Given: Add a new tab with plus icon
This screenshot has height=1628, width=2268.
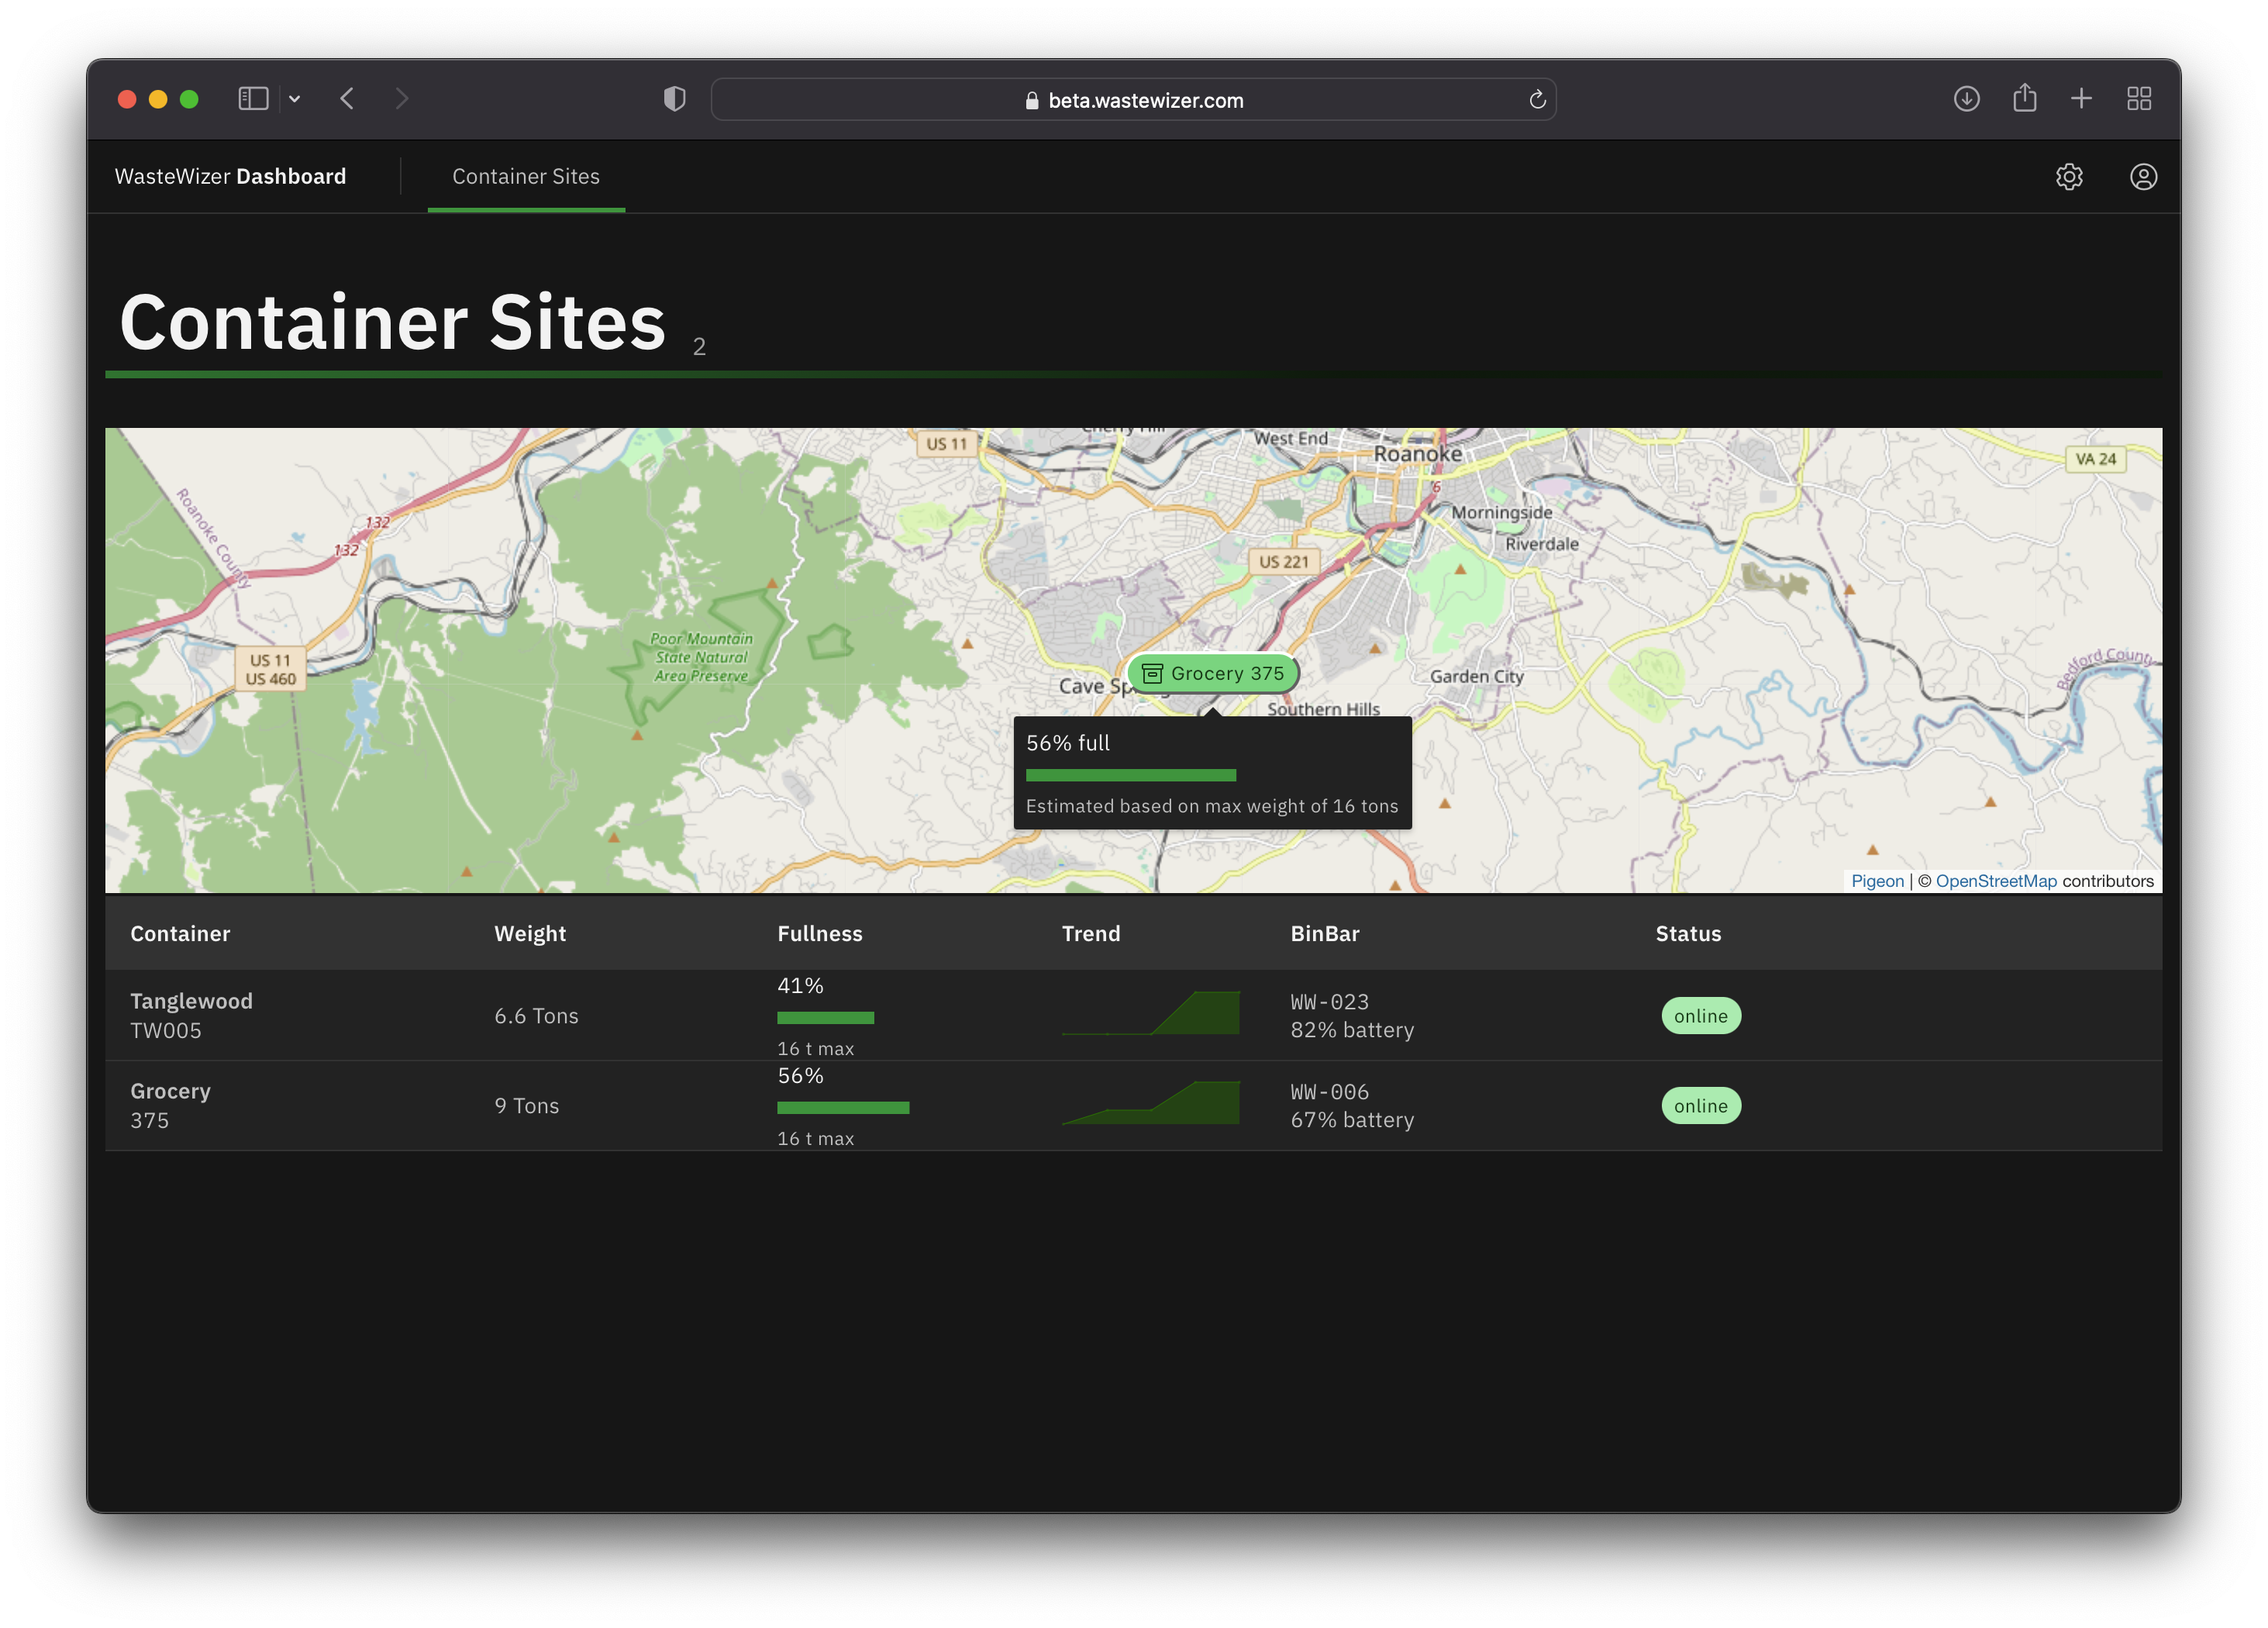Looking at the screenshot, I should point(2081,99).
